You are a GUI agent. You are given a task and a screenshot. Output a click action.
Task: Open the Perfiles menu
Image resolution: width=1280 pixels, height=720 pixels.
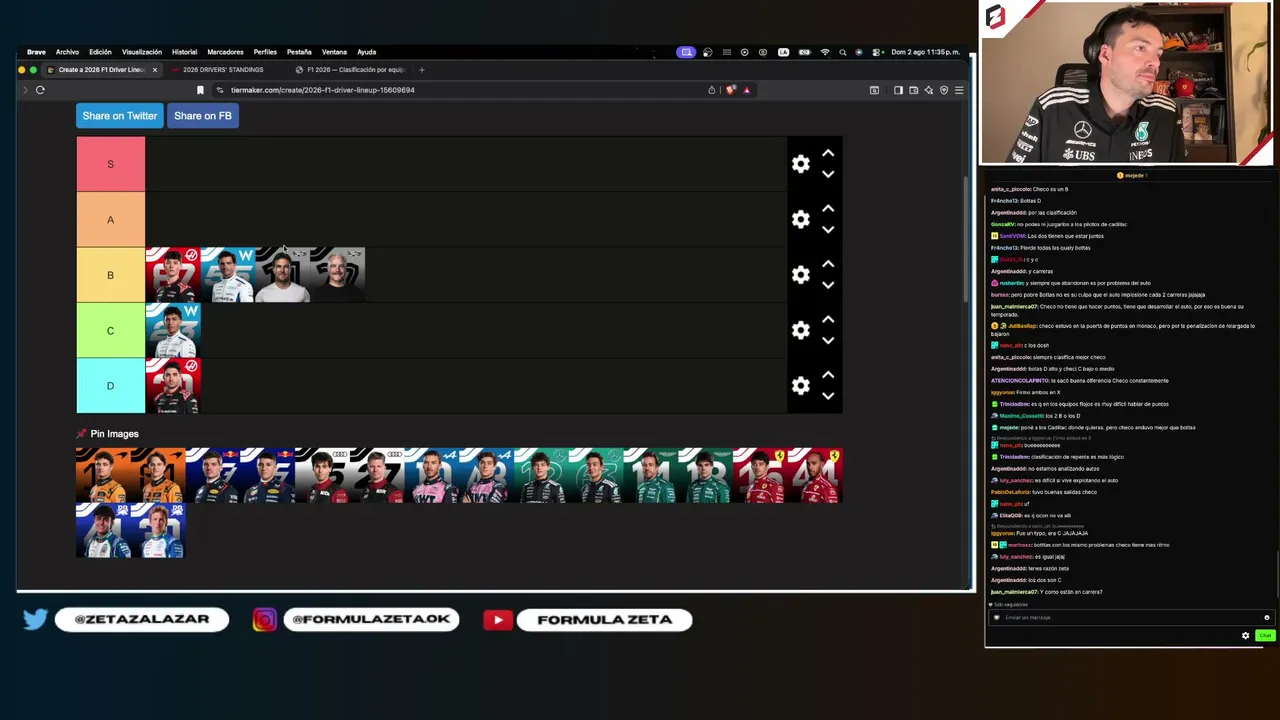click(x=265, y=52)
